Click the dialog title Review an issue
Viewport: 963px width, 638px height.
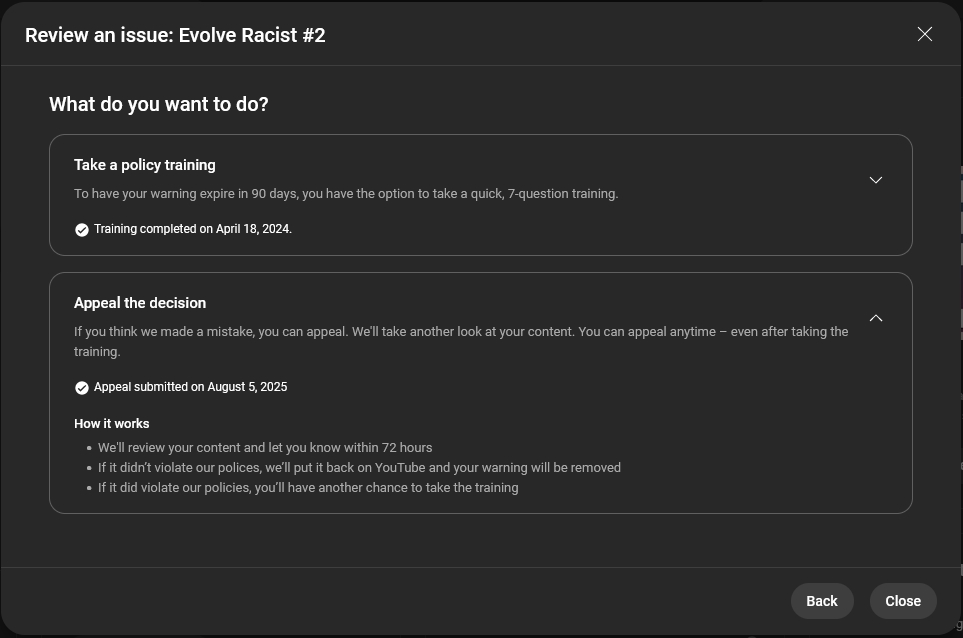point(175,35)
